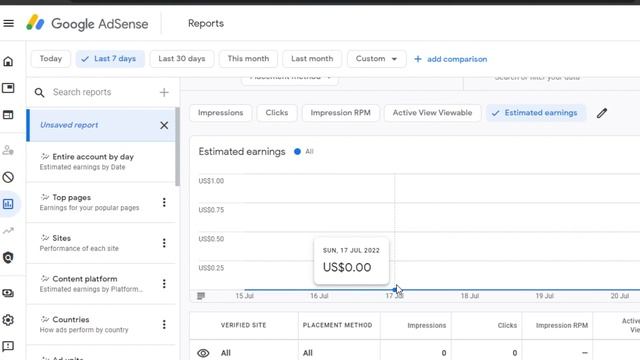The height and width of the screenshot is (360, 640).
Task: Open the Account settings gear icon
Action: coord(8,320)
